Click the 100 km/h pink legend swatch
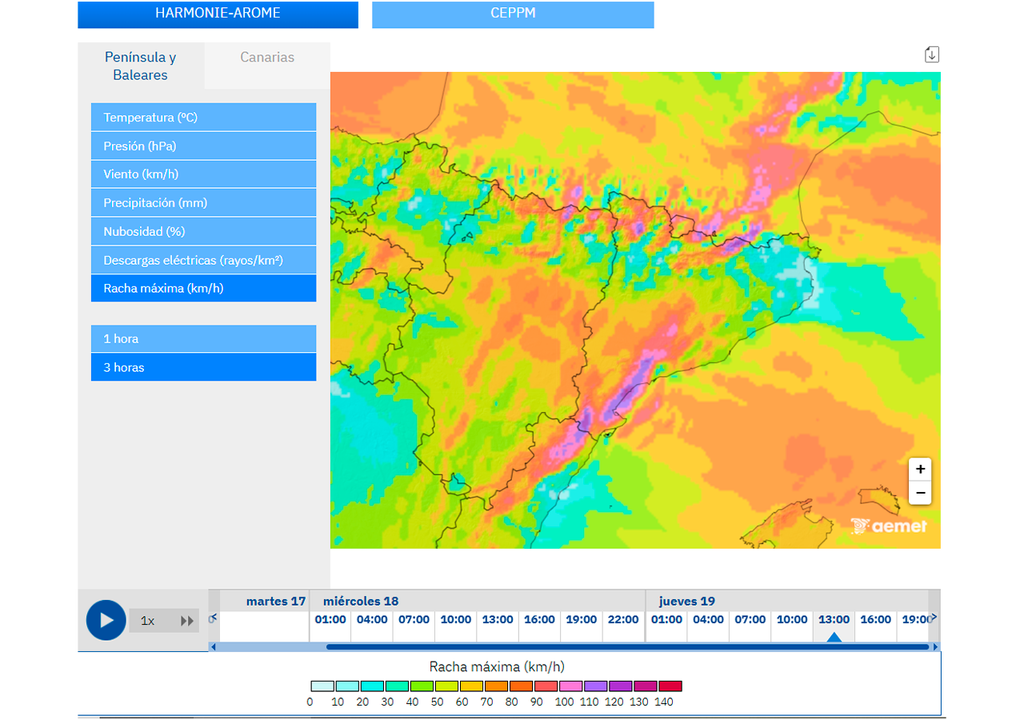This screenshot has width=1024, height=720. 570,686
